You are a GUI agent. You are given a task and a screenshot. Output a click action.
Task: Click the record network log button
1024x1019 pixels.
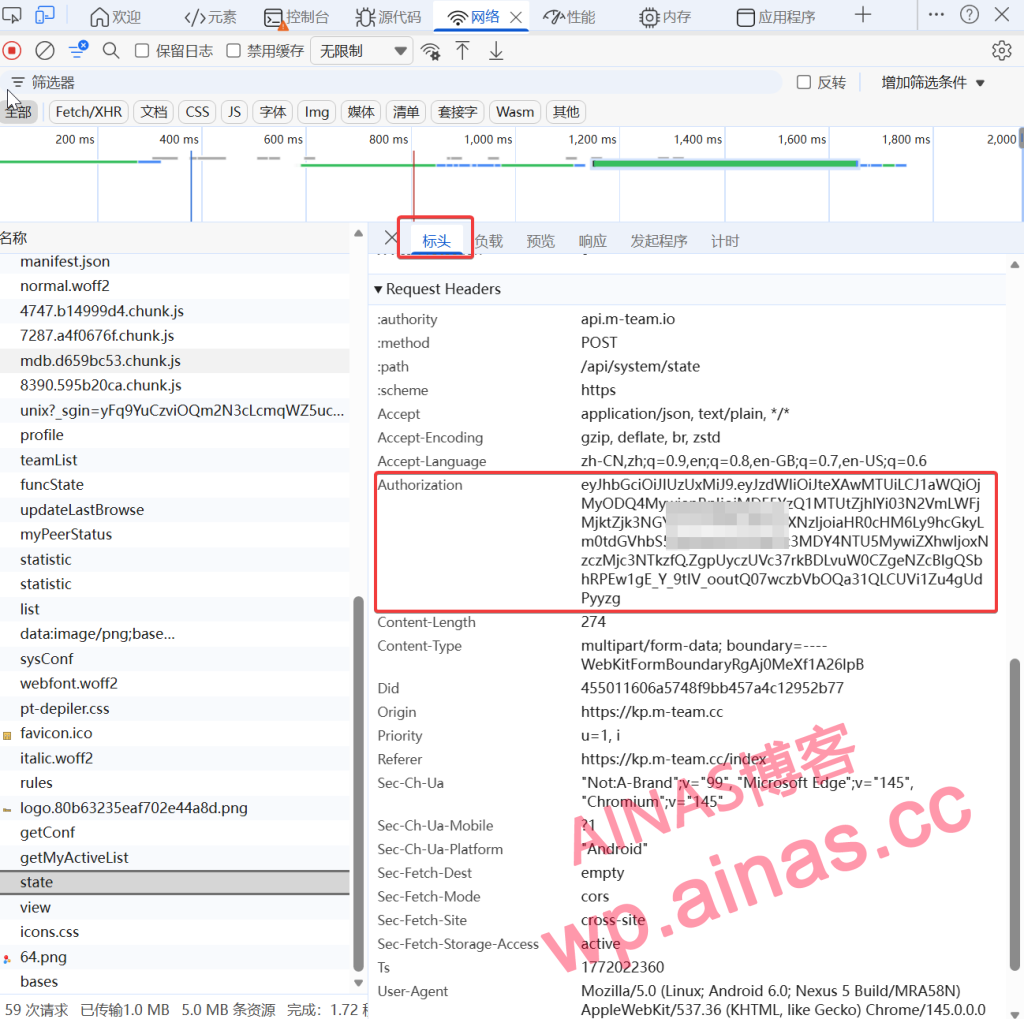12,50
